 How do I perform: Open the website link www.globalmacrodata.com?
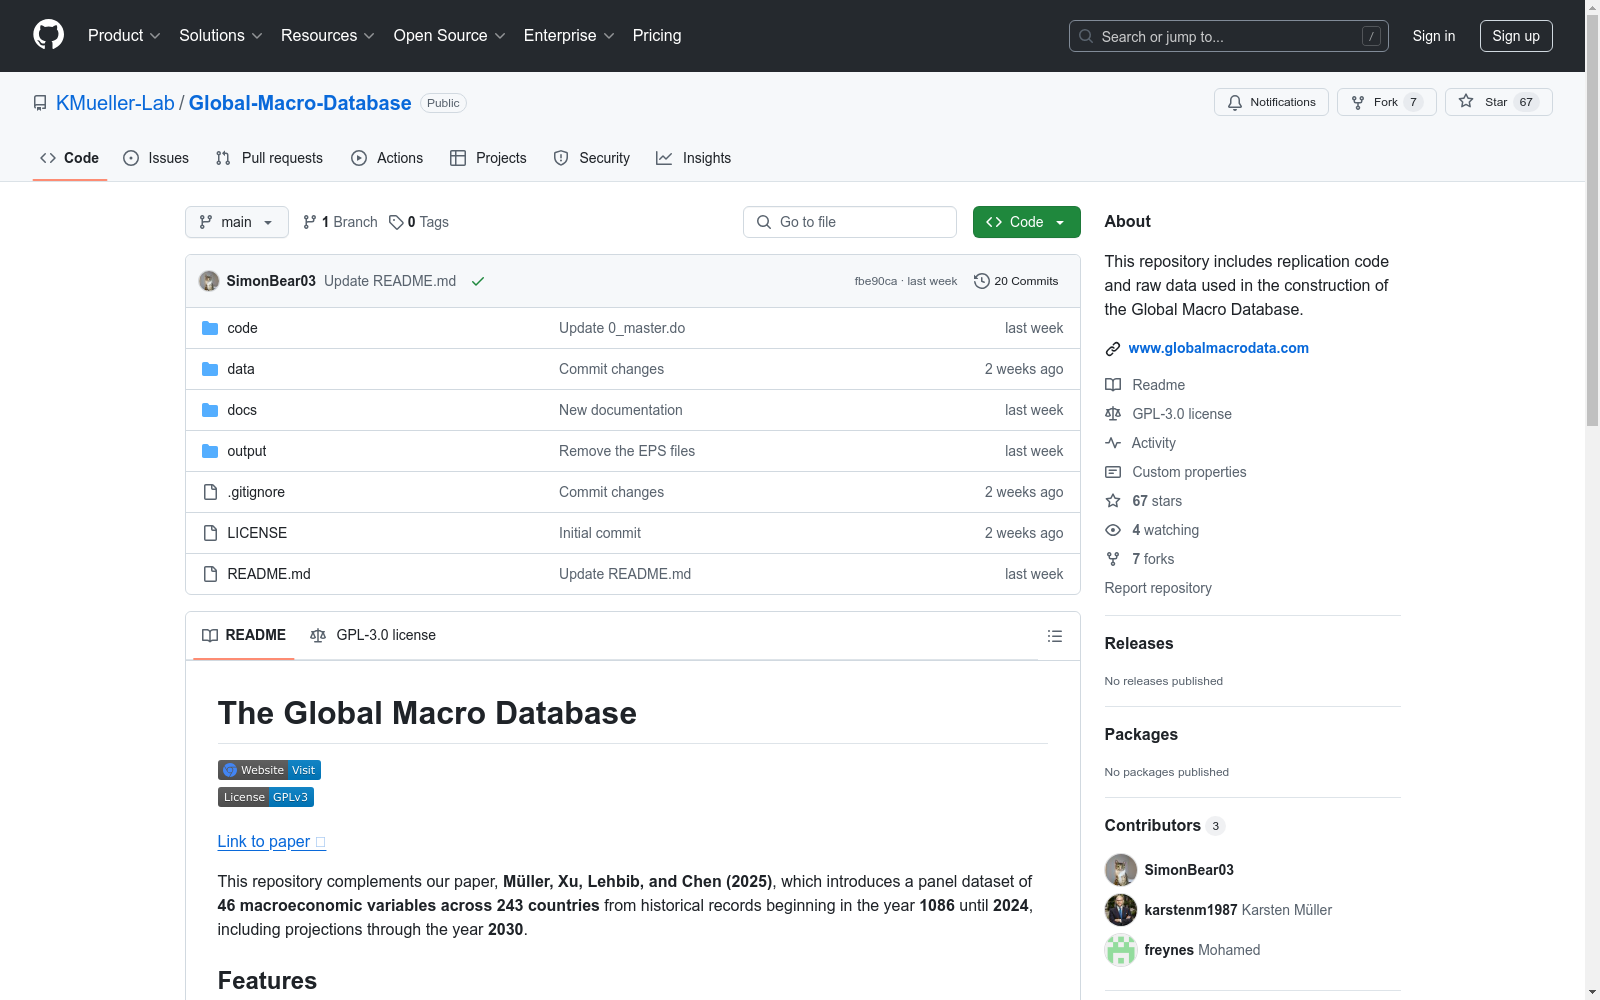pyautogui.click(x=1218, y=348)
